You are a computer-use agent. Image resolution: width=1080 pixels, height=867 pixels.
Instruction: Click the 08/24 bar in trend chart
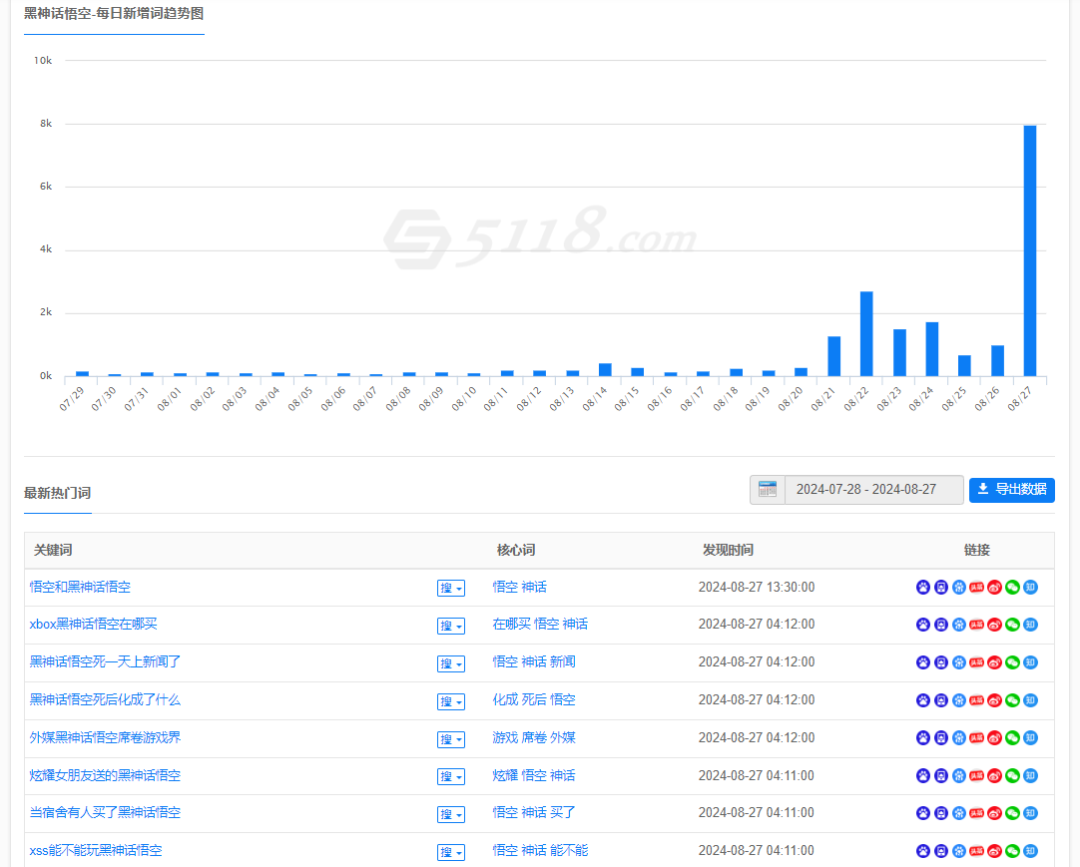pos(932,349)
